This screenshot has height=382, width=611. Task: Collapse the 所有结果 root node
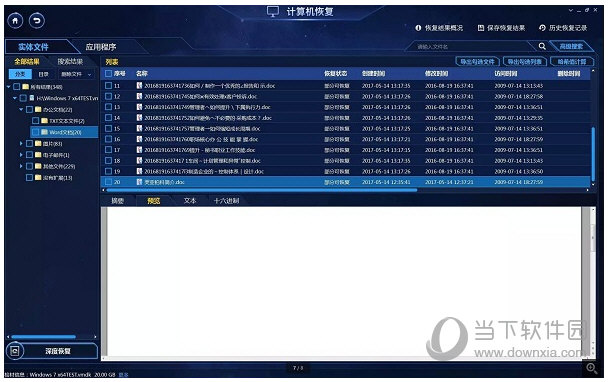pos(9,87)
